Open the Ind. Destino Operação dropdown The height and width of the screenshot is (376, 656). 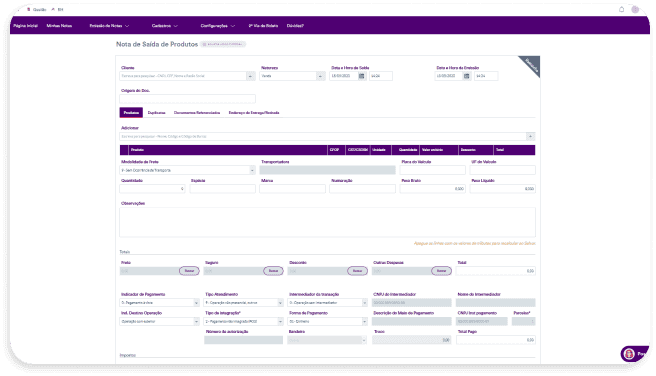tap(159, 321)
